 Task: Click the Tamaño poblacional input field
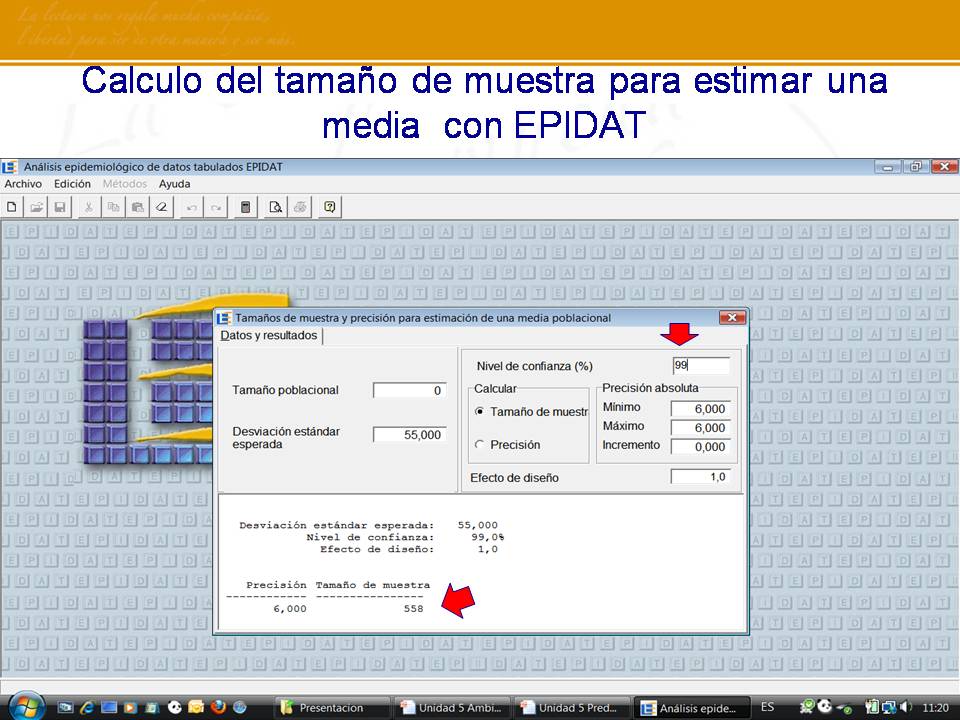click(410, 391)
